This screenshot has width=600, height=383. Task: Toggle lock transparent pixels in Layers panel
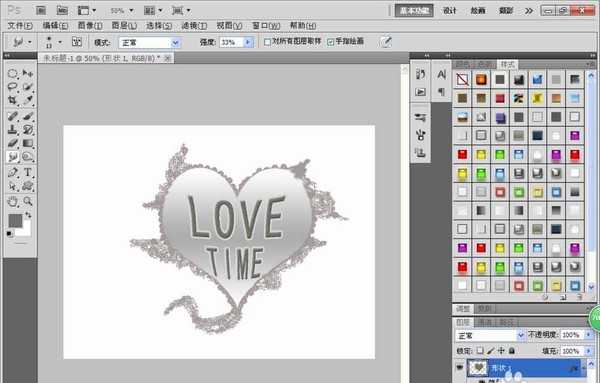[x=480, y=350]
